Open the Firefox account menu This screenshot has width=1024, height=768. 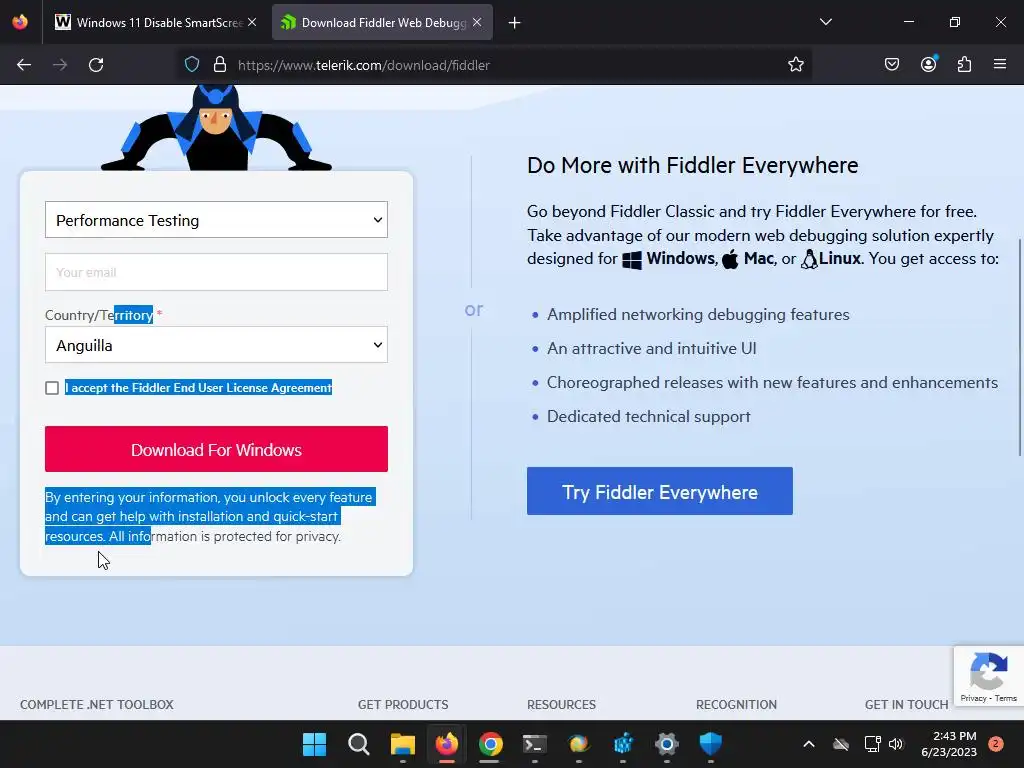click(928, 65)
